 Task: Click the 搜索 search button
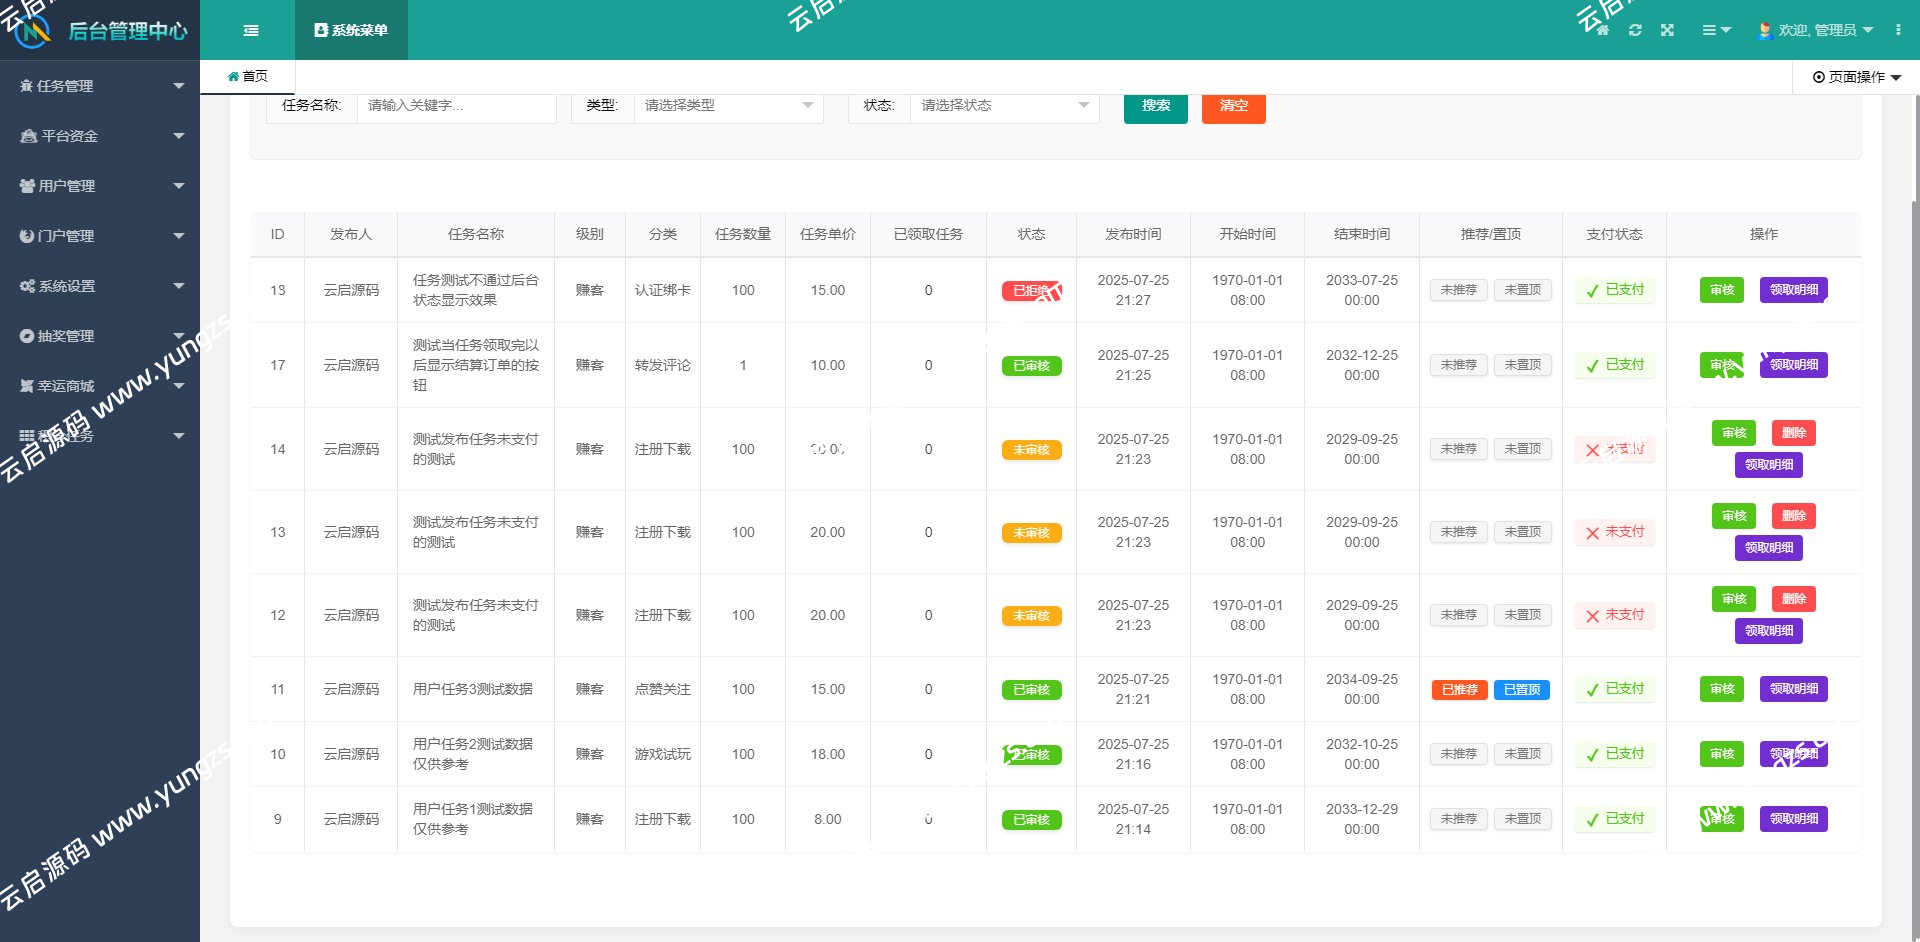1155,105
